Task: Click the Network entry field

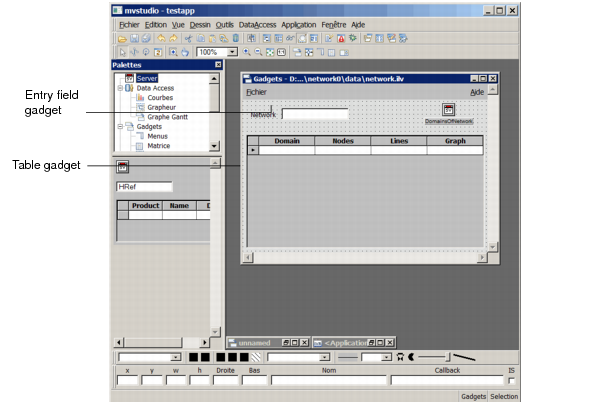Action: (314, 114)
